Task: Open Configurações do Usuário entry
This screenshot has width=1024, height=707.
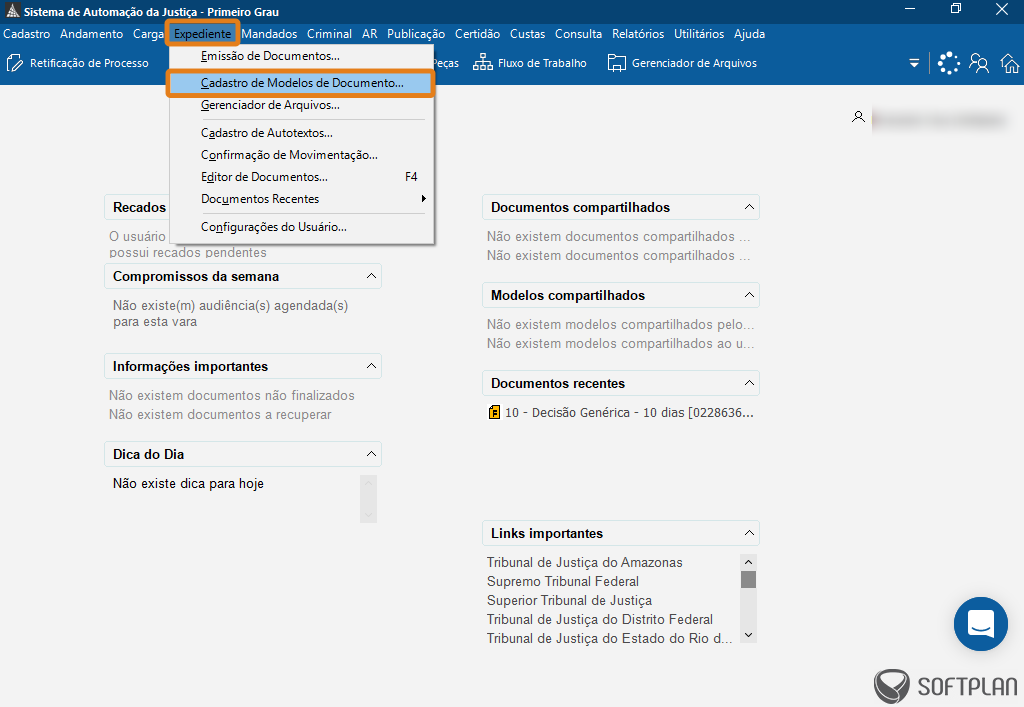Action: tap(301, 227)
